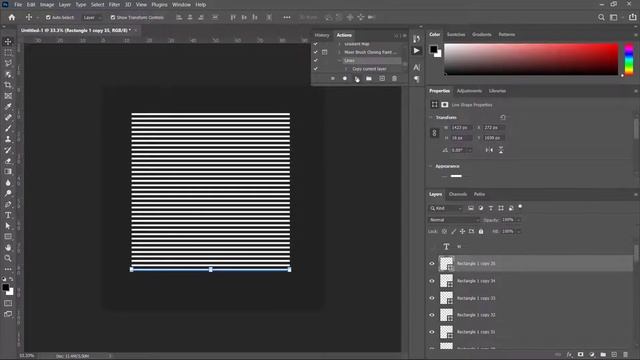This screenshot has height=360, width=640.
Task: Select the Clone Stamp tool
Action: pyautogui.click(x=8, y=139)
